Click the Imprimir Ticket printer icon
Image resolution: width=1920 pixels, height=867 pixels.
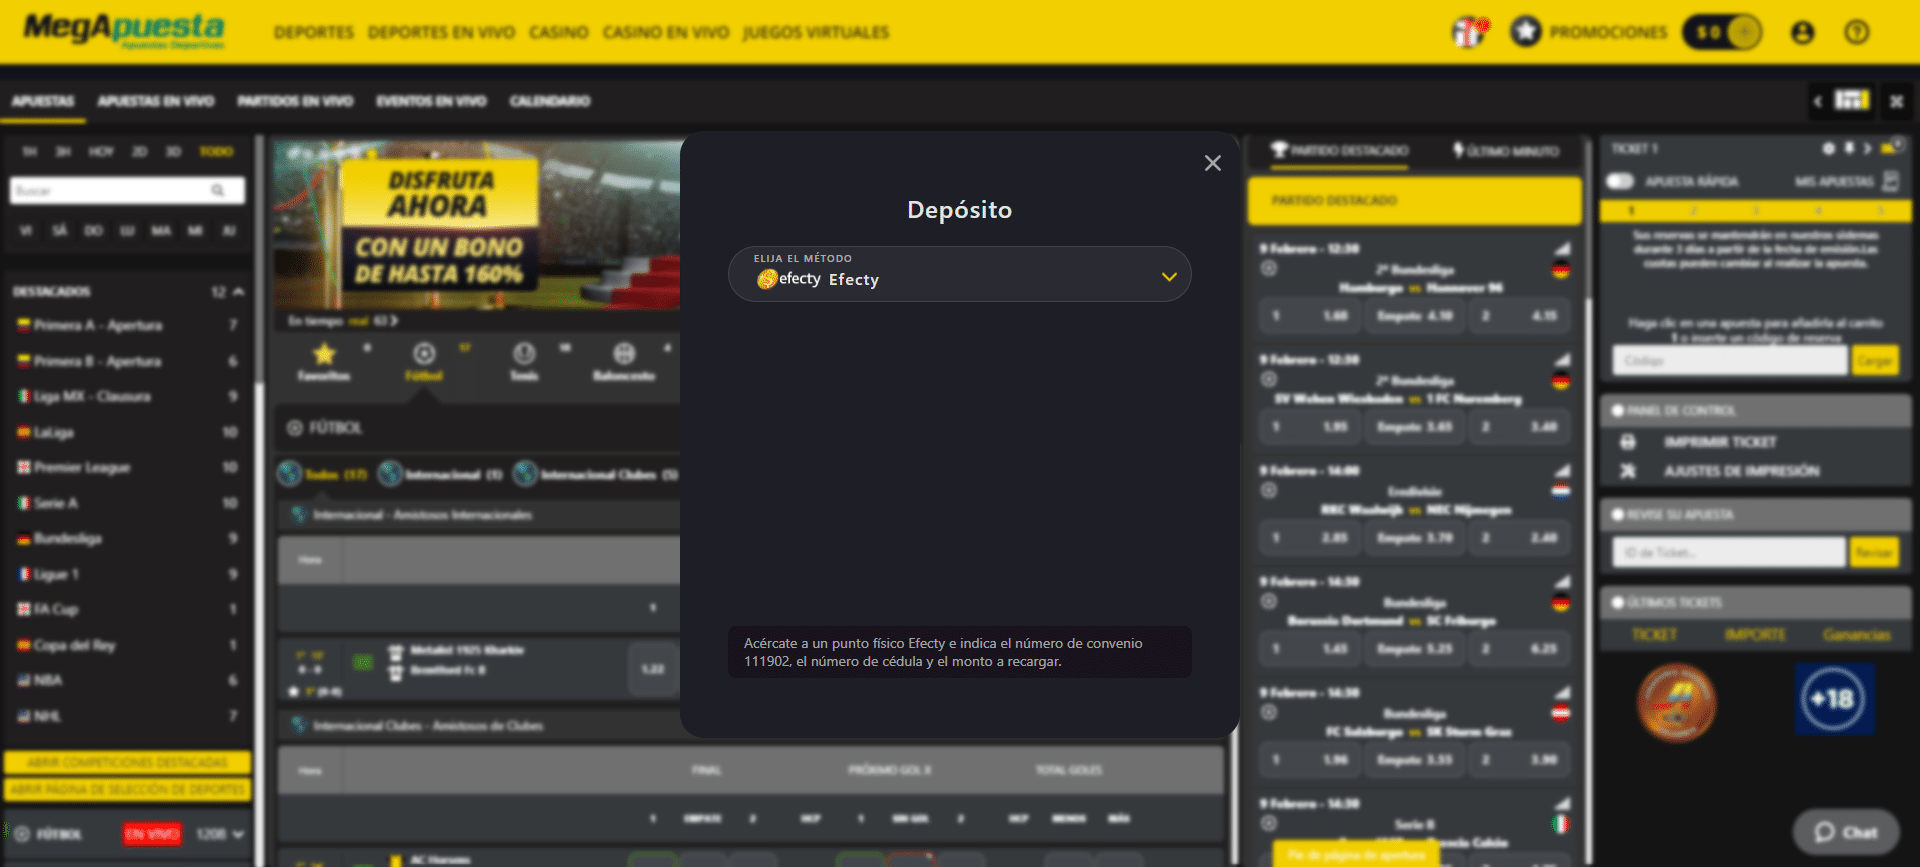[1628, 442]
